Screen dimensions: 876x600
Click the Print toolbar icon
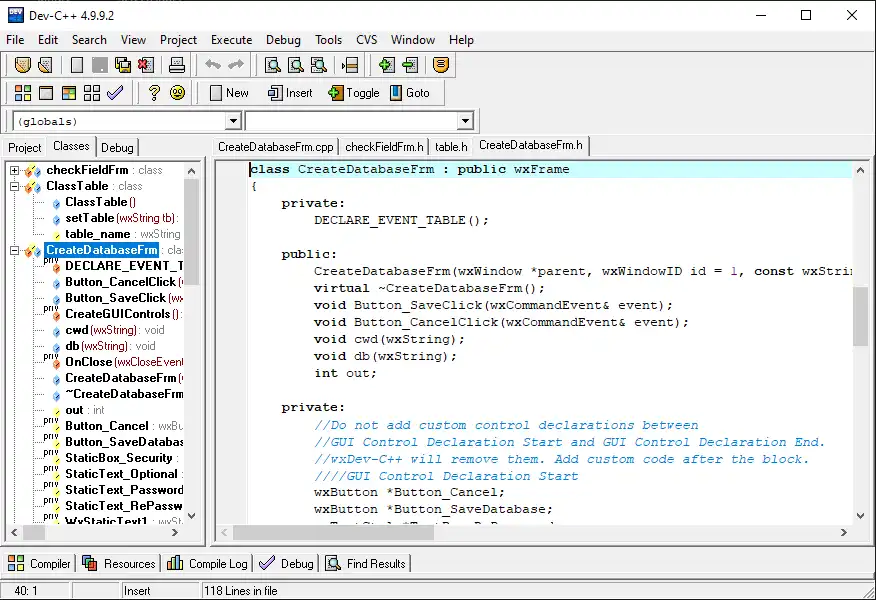179,65
